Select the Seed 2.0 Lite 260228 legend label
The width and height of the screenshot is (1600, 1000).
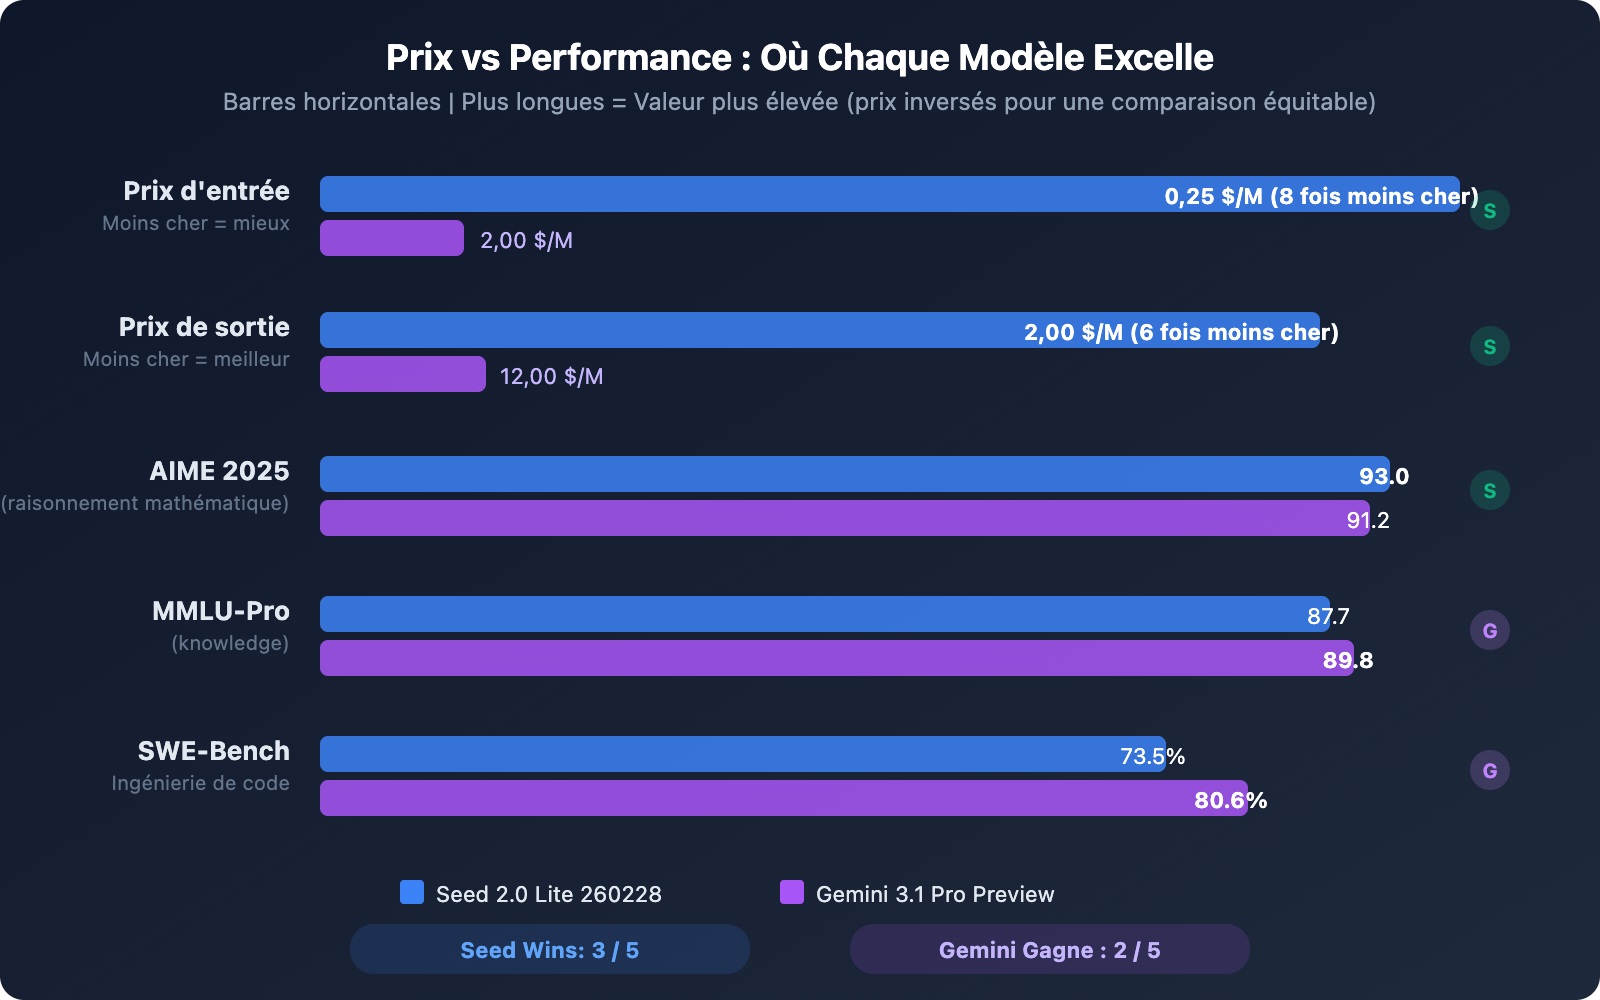click(x=548, y=894)
